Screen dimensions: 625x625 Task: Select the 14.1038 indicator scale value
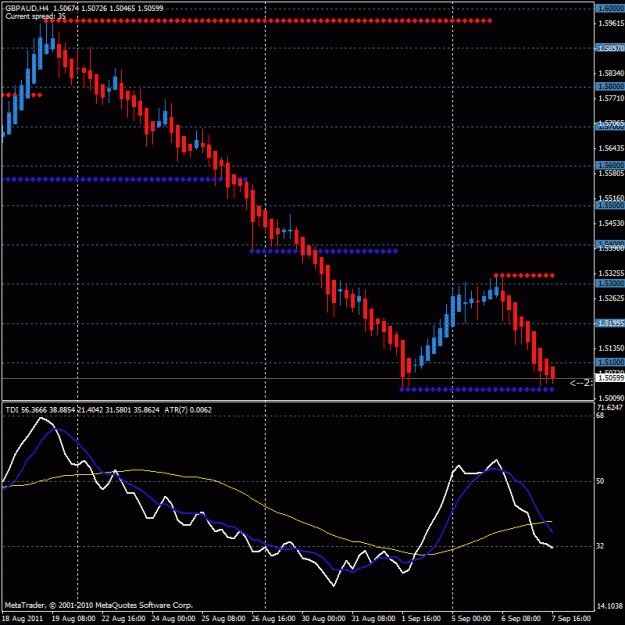pyautogui.click(x=610, y=606)
